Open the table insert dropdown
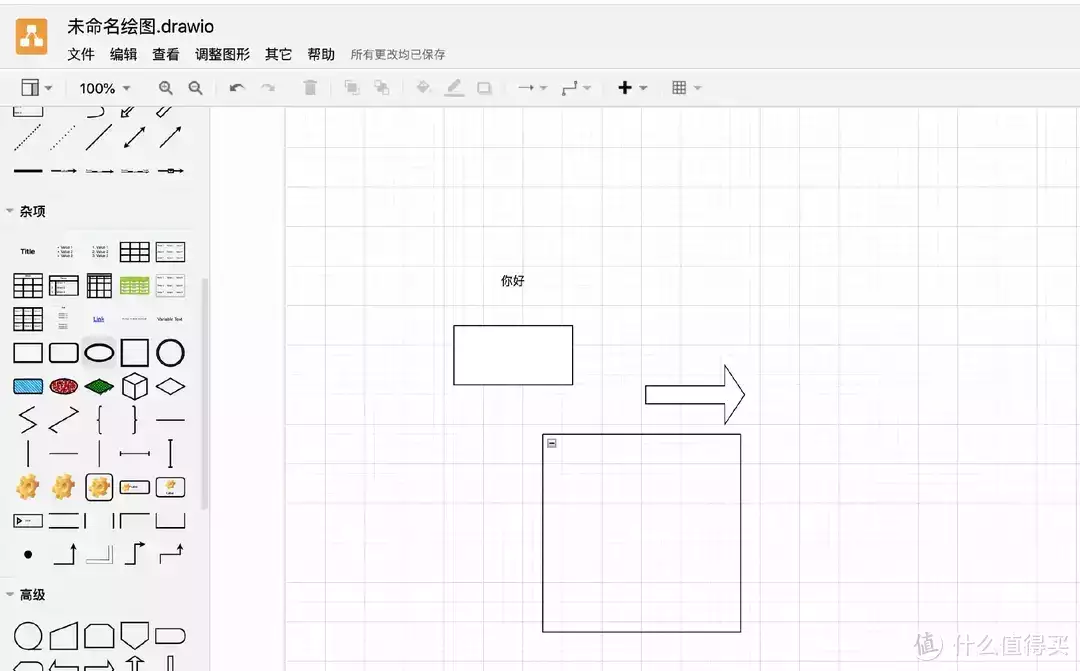This screenshot has width=1080, height=671. coord(686,87)
